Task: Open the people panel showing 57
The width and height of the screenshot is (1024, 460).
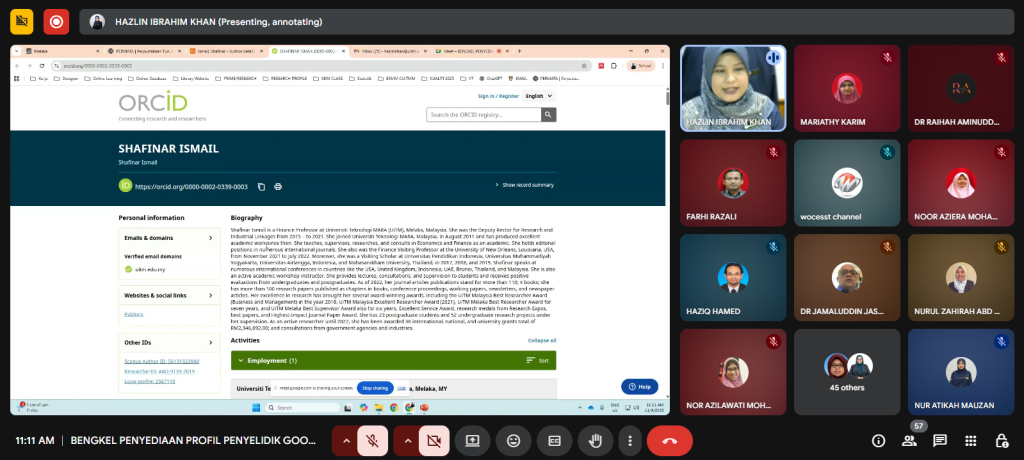Action: tap(909, 440)
